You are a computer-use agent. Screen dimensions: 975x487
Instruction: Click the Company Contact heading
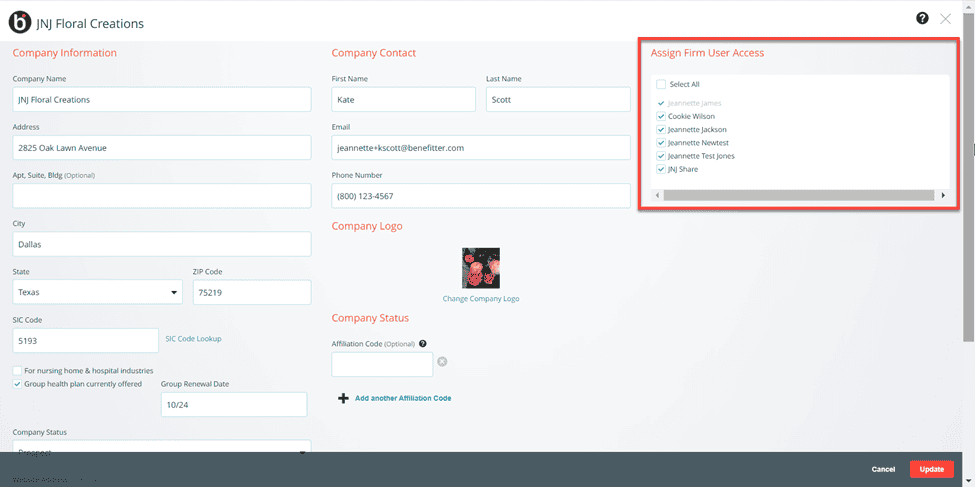(x=374, y=53)
